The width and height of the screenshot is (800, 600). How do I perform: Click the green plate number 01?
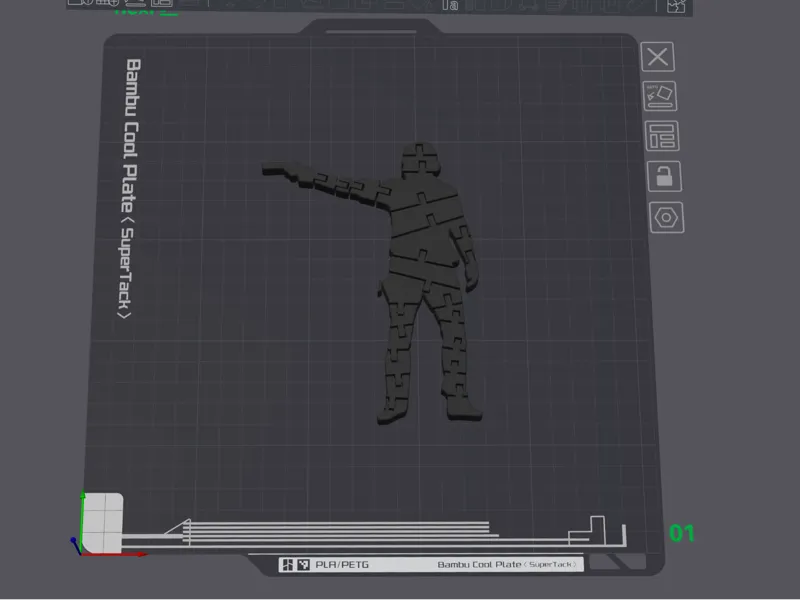point(682,534)
